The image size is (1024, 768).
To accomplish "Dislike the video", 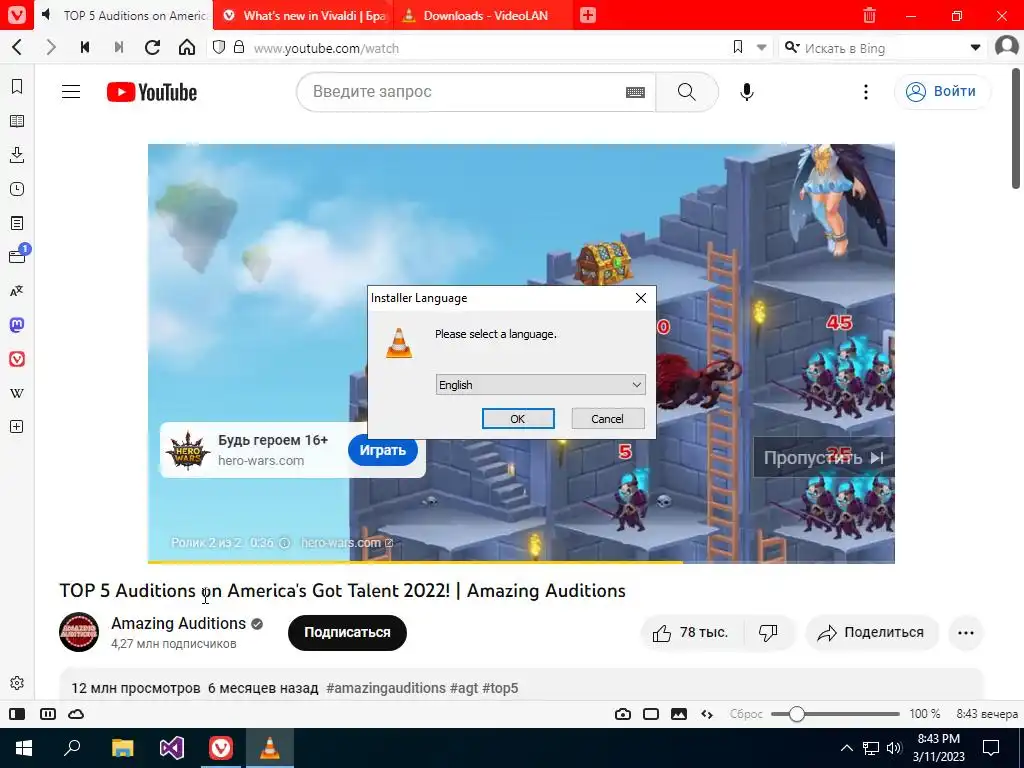I will (768, 633).
